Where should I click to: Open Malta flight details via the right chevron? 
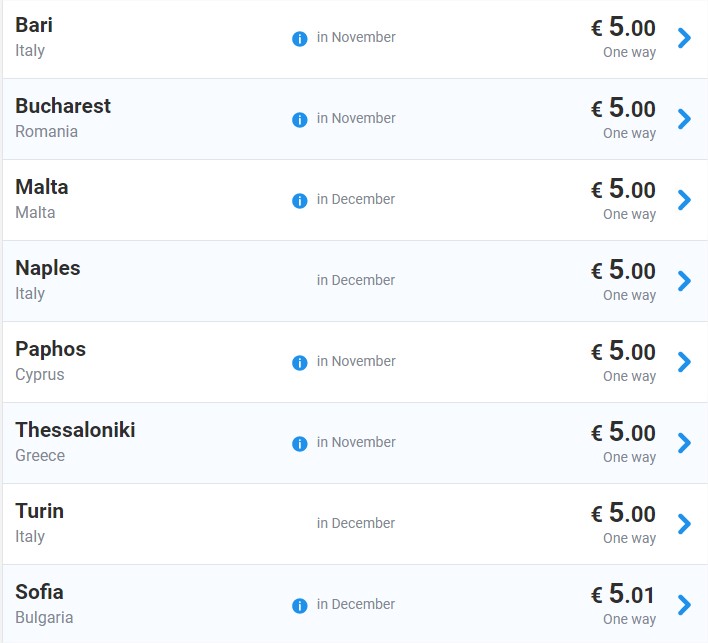click(685, 200)
